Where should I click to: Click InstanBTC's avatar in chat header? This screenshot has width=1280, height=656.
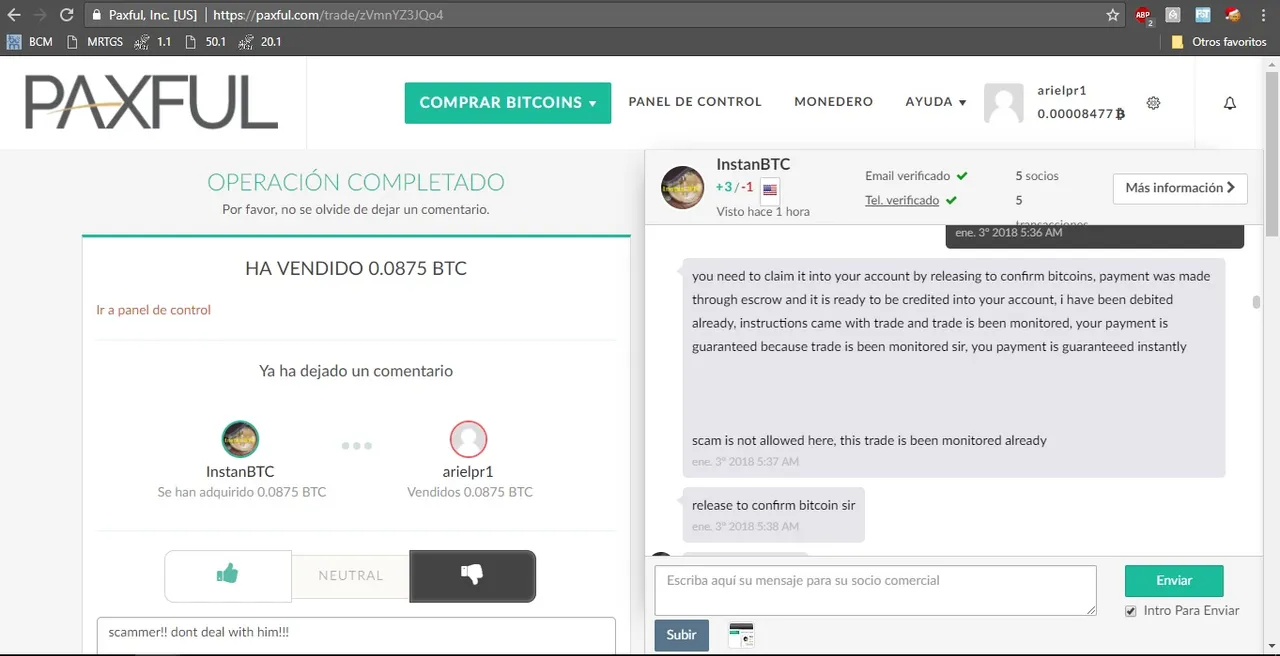click(683, 187)
